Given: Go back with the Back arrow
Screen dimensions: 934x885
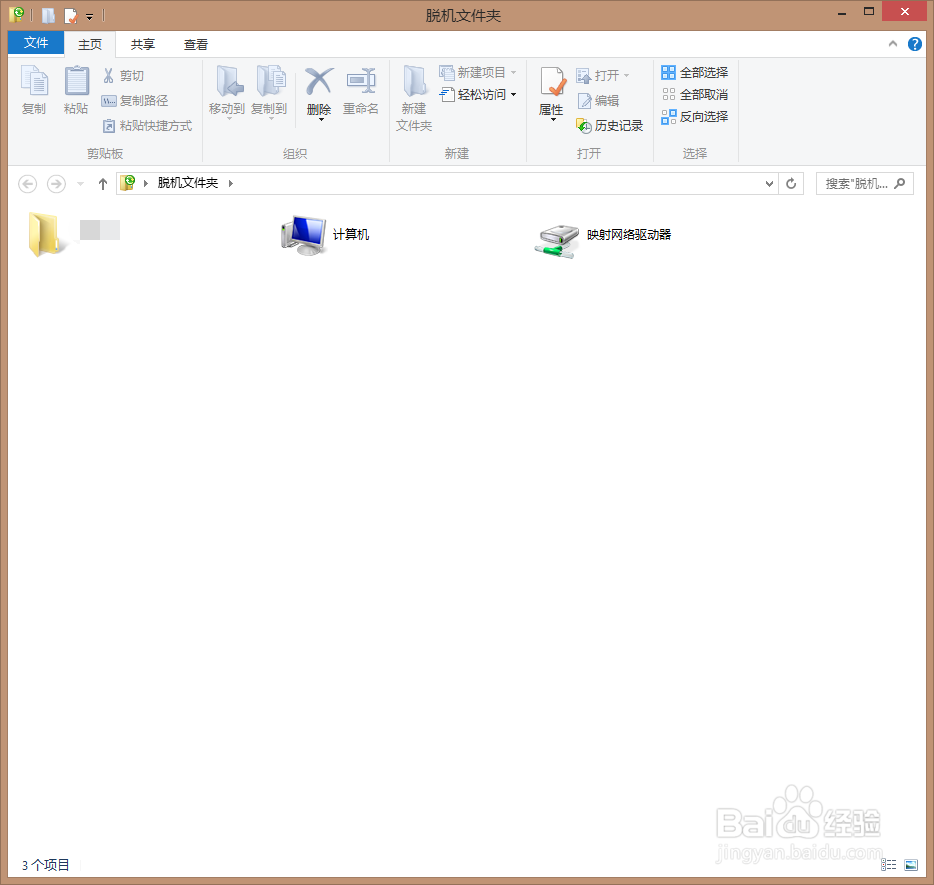Looking at the screenshot, I should [x=27, y=183].
